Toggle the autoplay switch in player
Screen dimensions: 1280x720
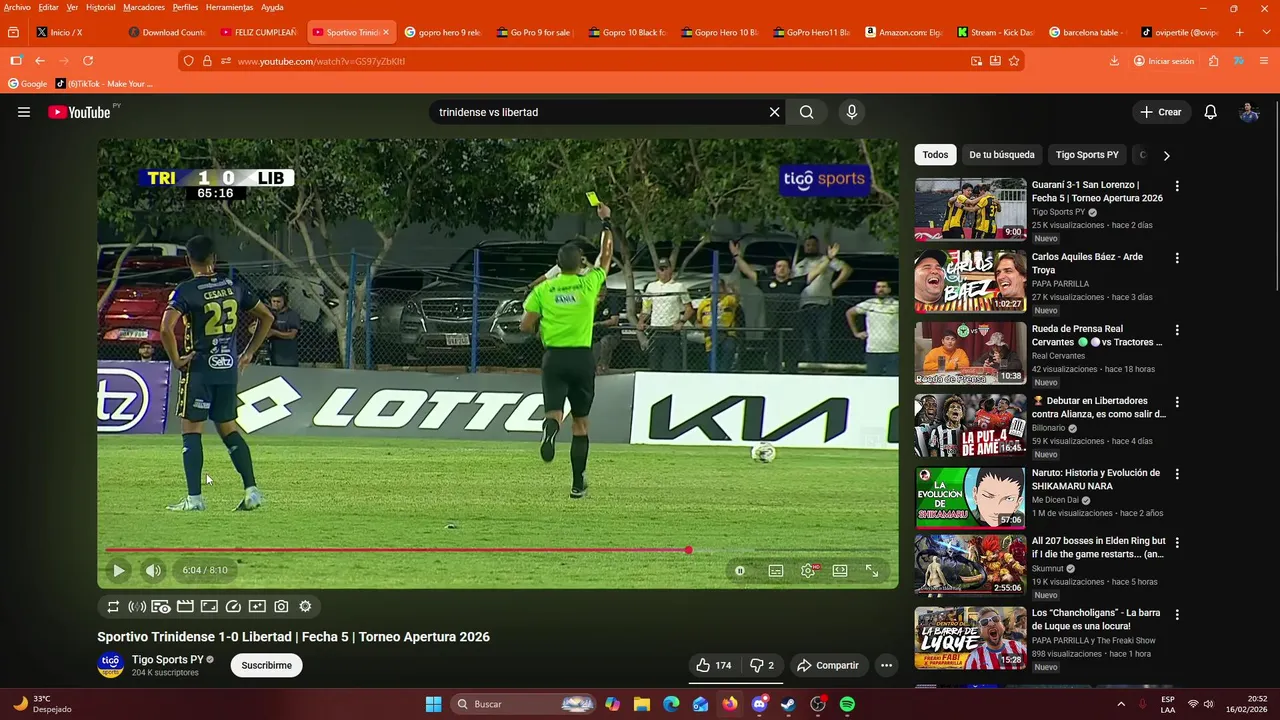tap(740, 570)
